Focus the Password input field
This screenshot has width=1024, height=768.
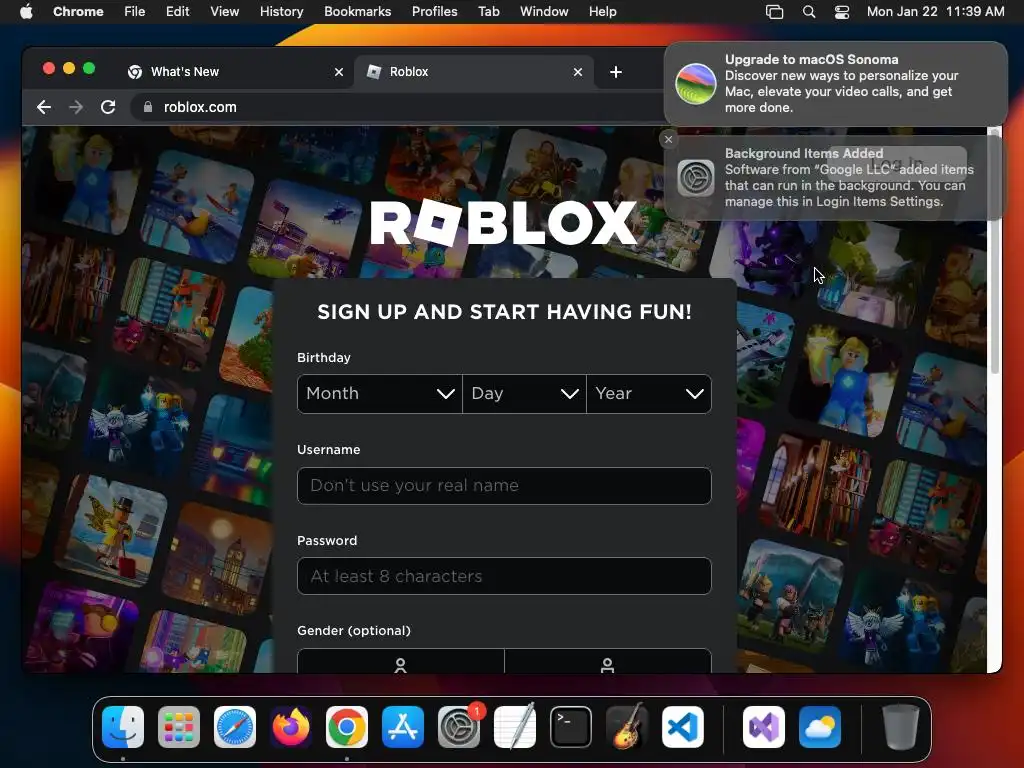[504, 576]
